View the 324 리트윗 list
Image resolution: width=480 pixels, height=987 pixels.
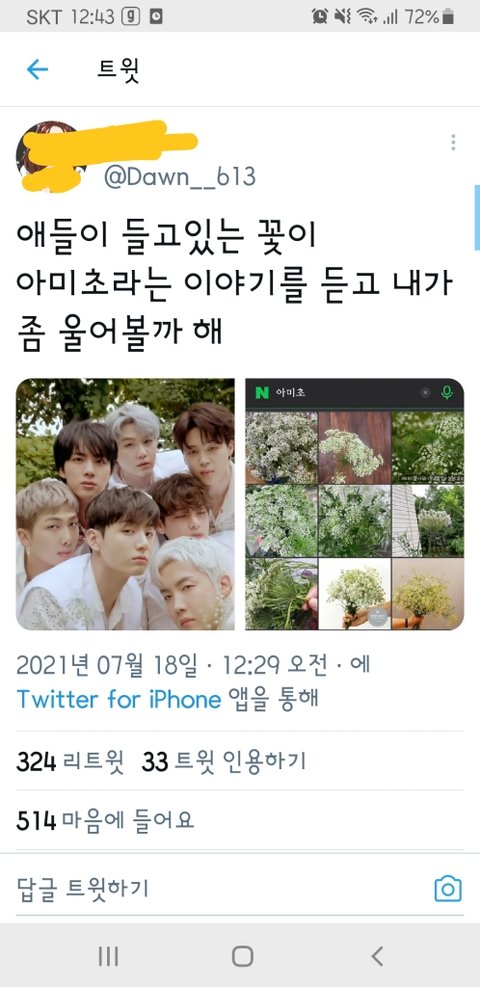(70, 762)
